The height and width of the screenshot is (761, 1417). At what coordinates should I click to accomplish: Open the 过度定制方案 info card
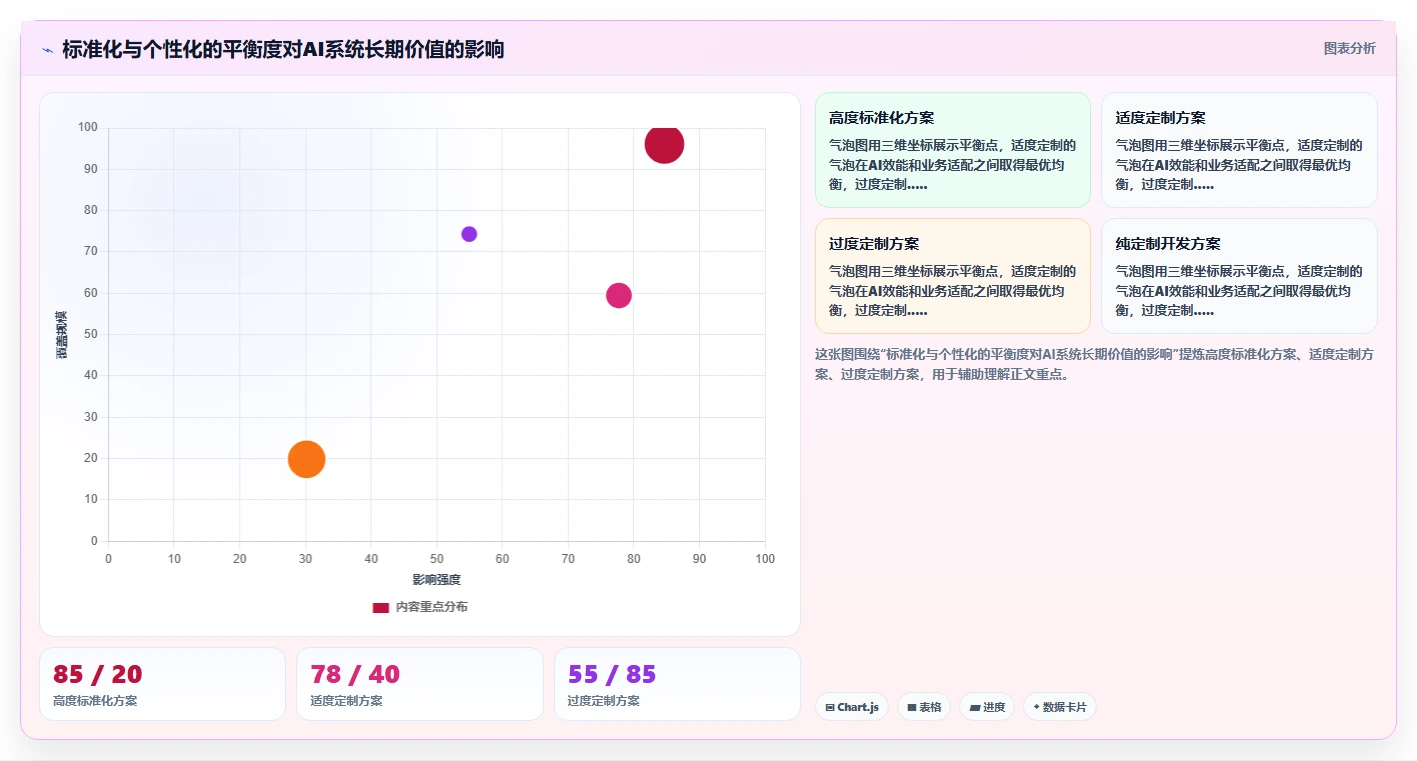click(x=953, y=276)
